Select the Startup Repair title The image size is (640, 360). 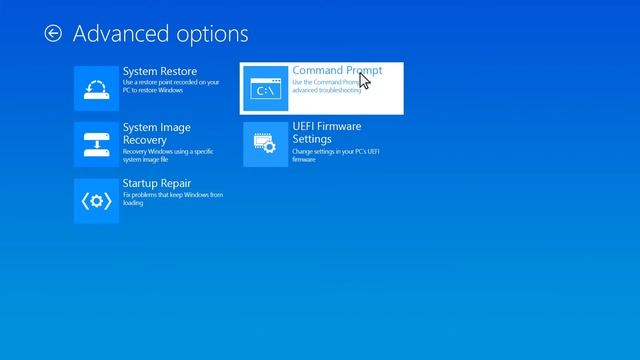(x=157, y=184)
